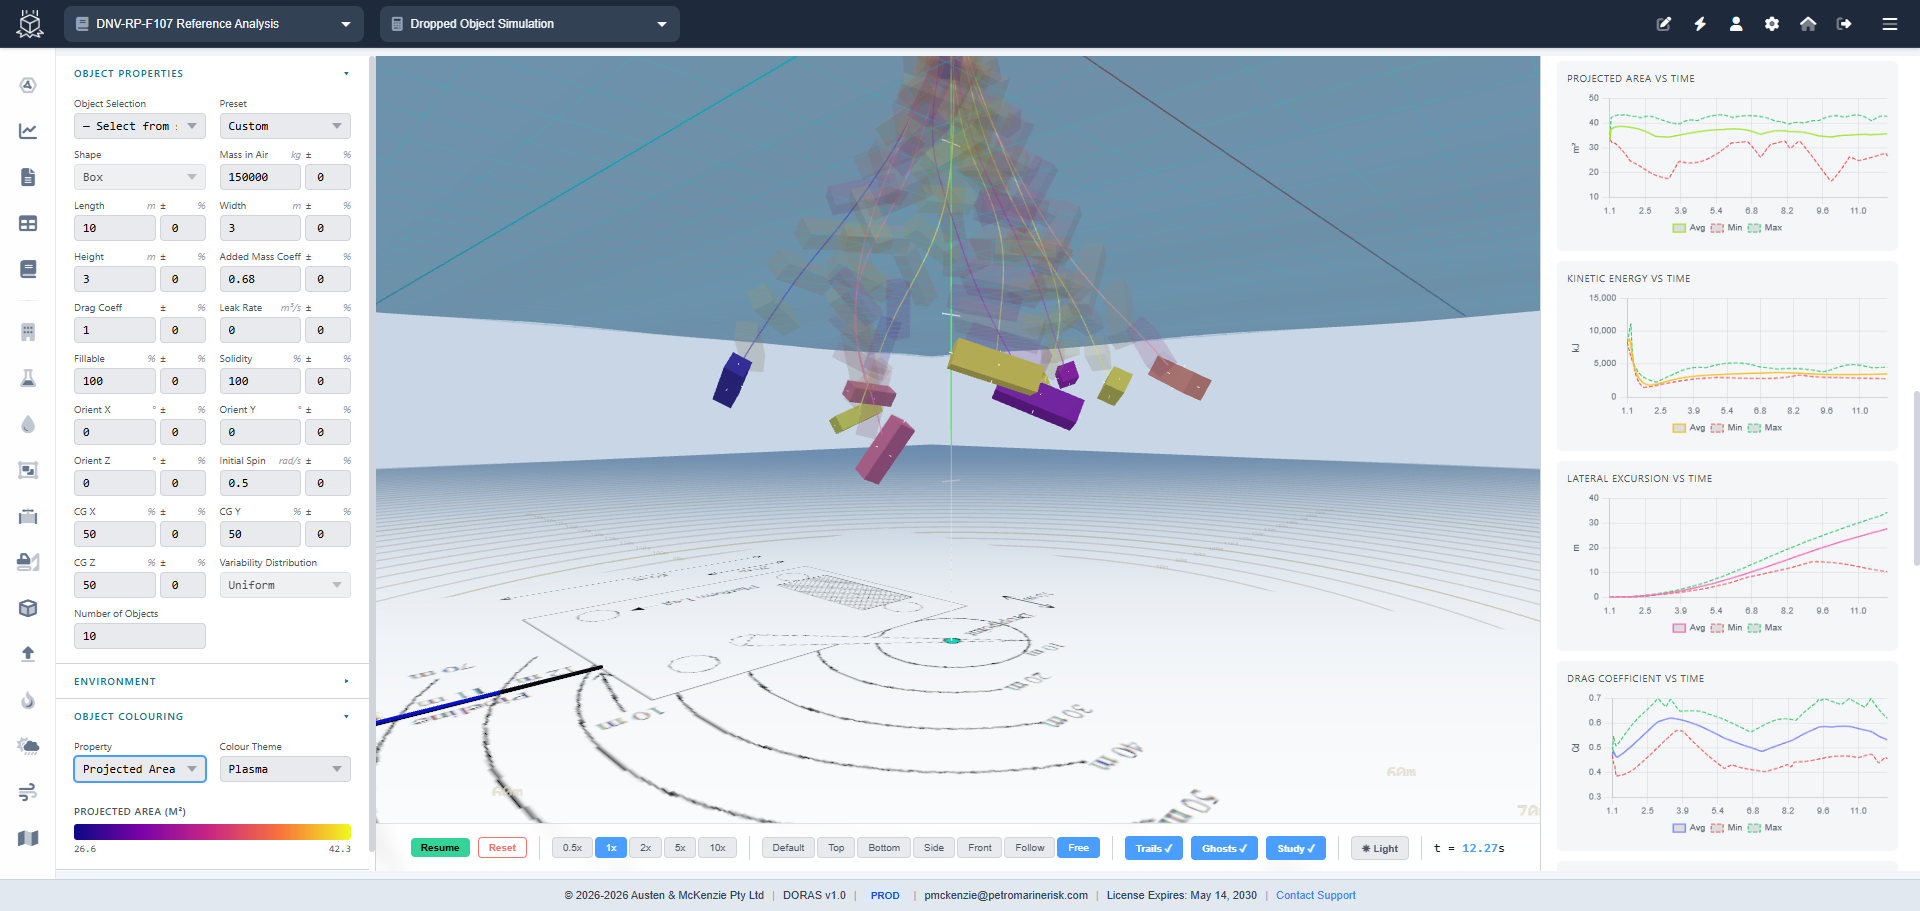This screenshot has width=1920, height=911.
Task: Open the weather cloud icon in sidebar
Action: [28, 746]
